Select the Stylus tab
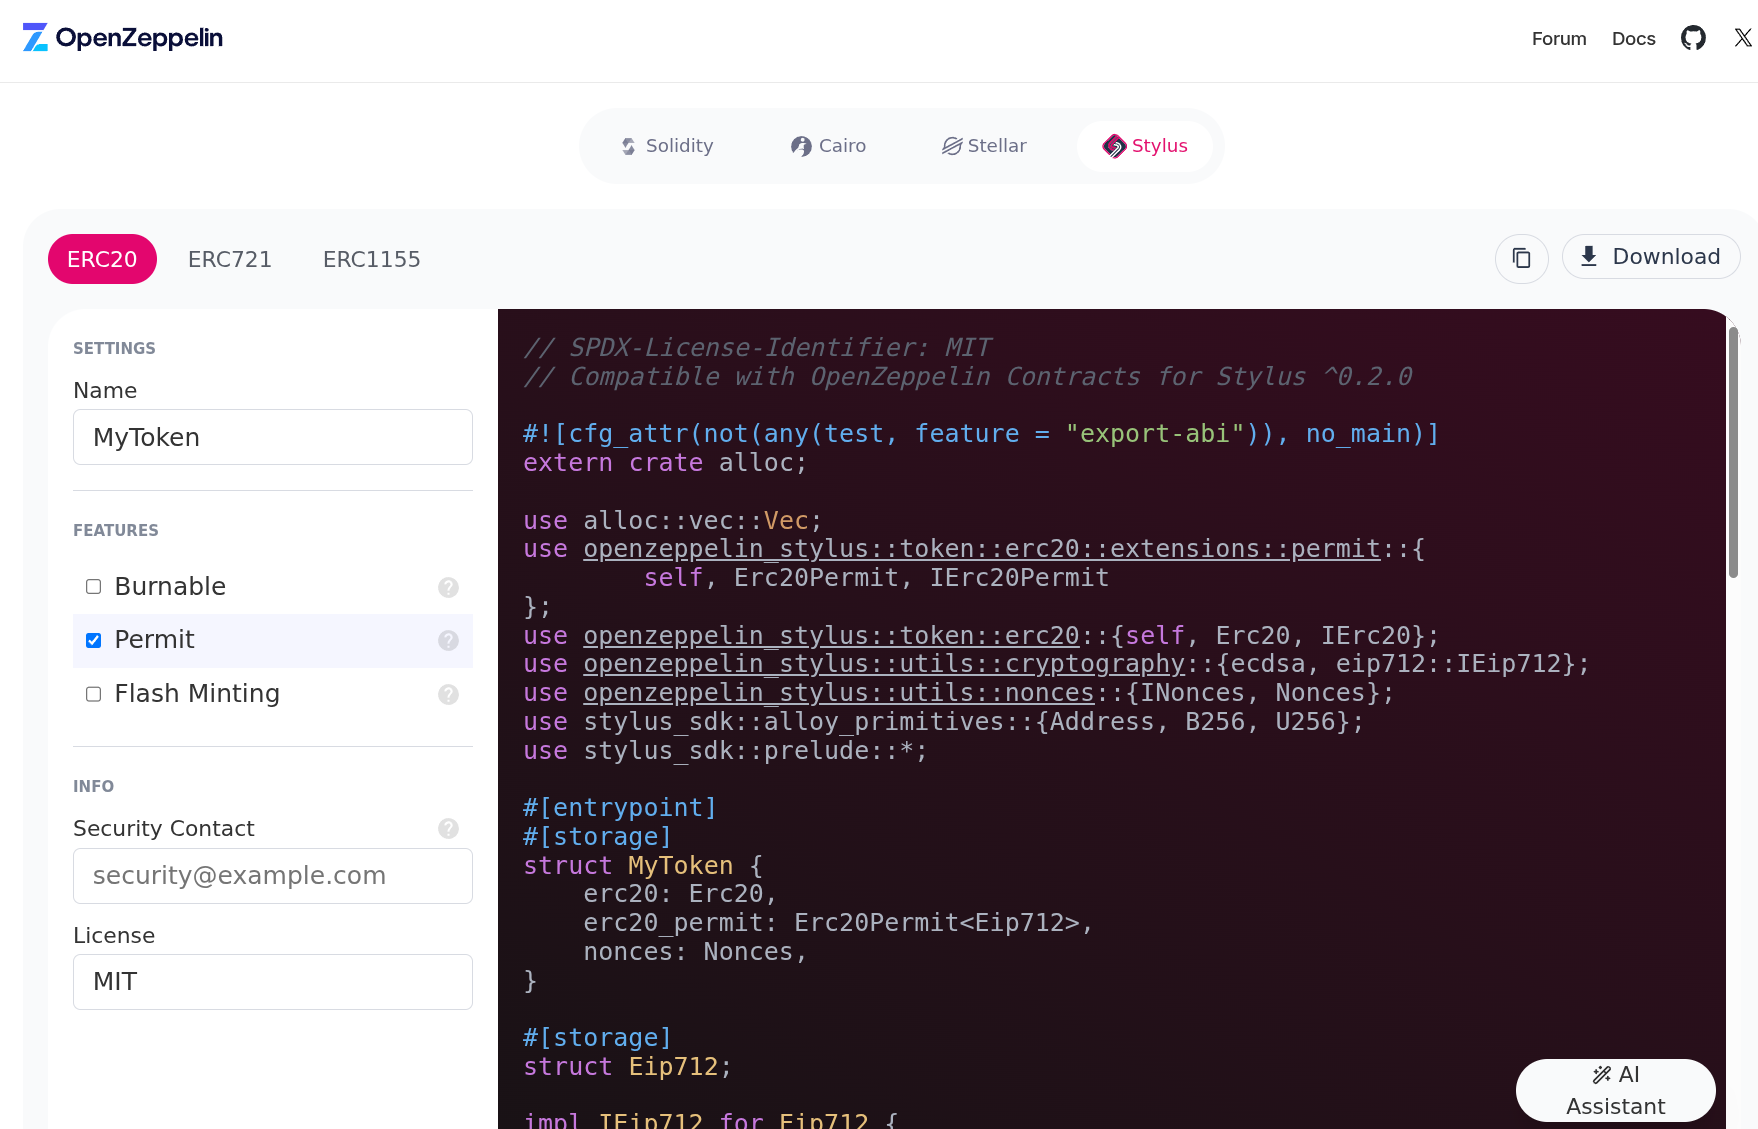The width and height of the screenshot is (1758, 1129). click(1145, 146)
